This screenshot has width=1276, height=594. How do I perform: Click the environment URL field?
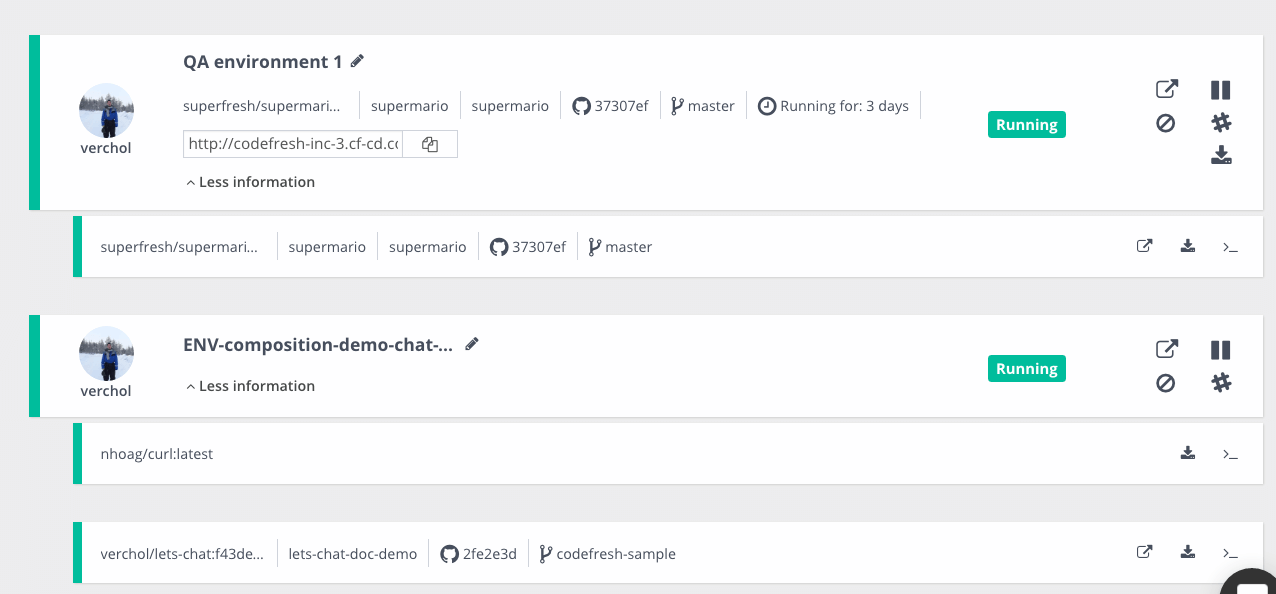point(293,144)
